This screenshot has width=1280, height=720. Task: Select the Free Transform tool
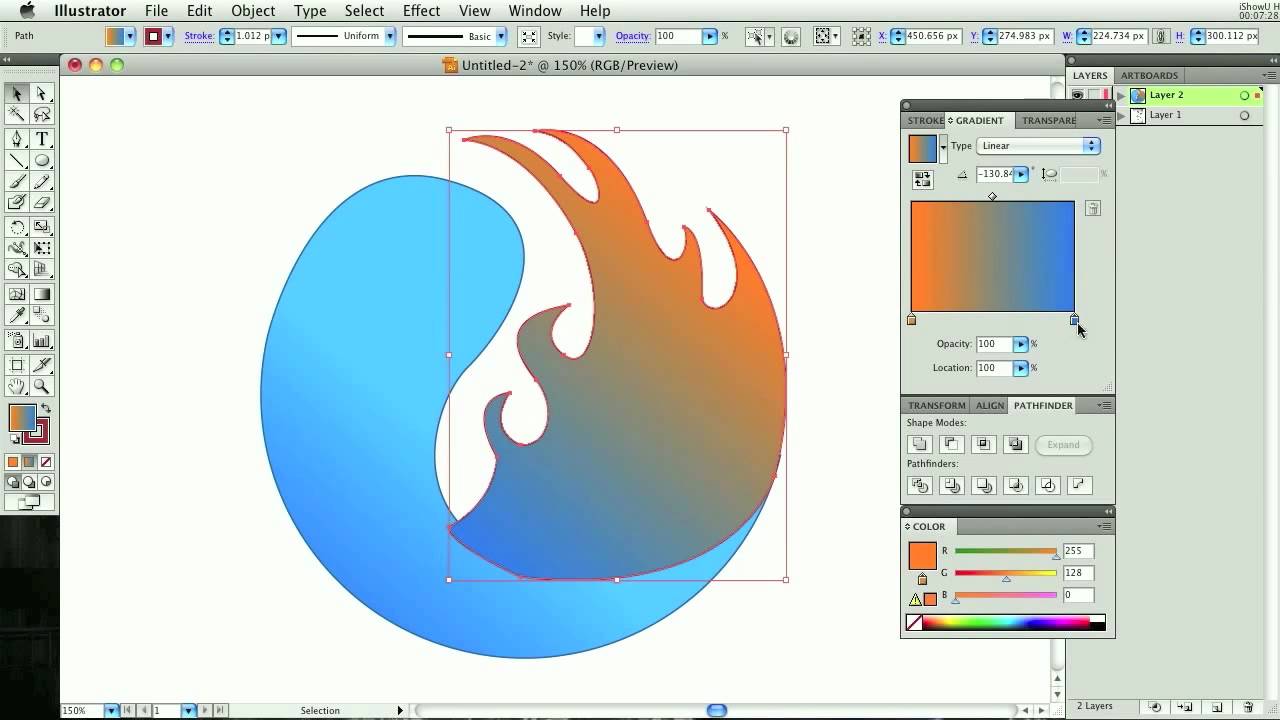(42, 248)
